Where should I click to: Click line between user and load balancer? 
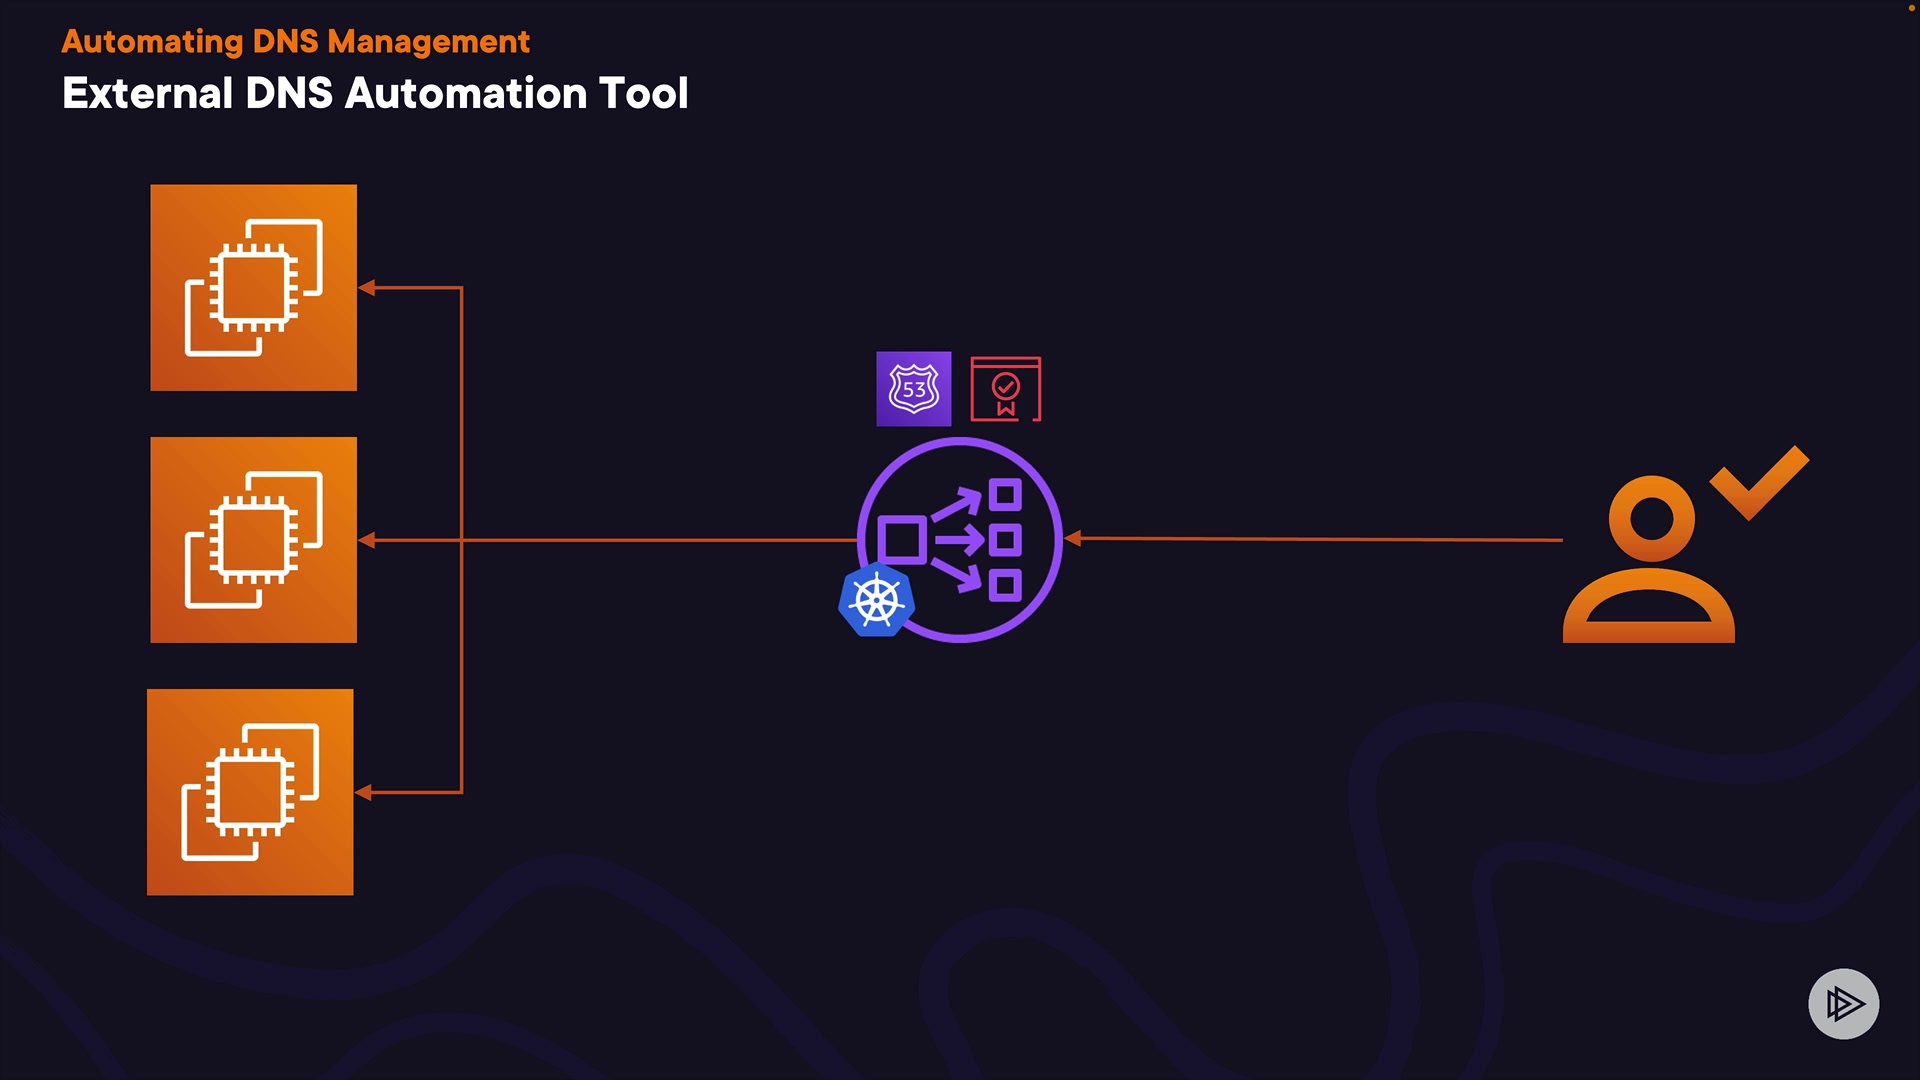[1320, 539]
